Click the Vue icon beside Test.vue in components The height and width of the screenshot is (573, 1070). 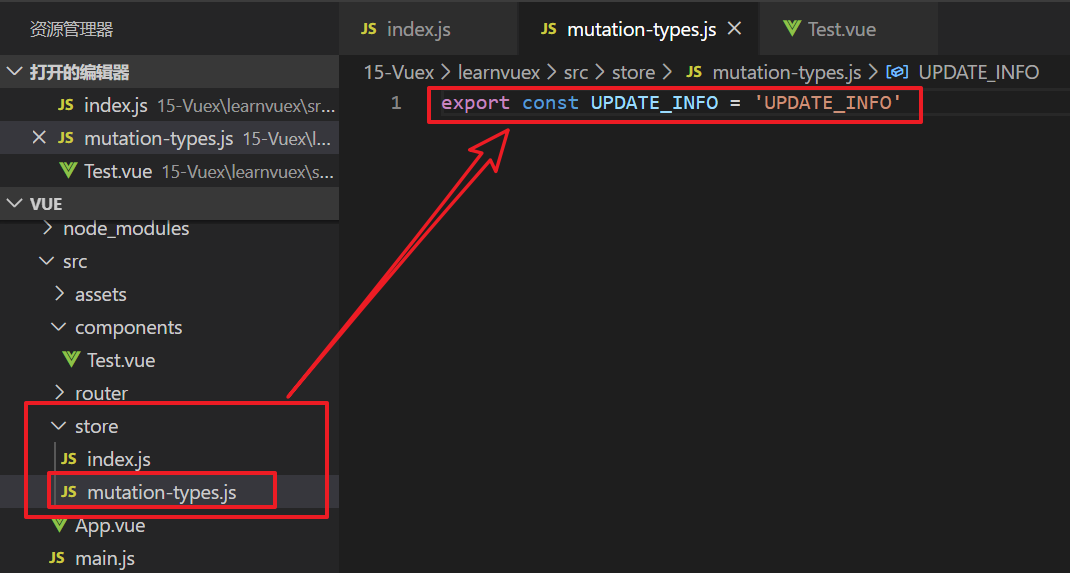tap(71, 359)
